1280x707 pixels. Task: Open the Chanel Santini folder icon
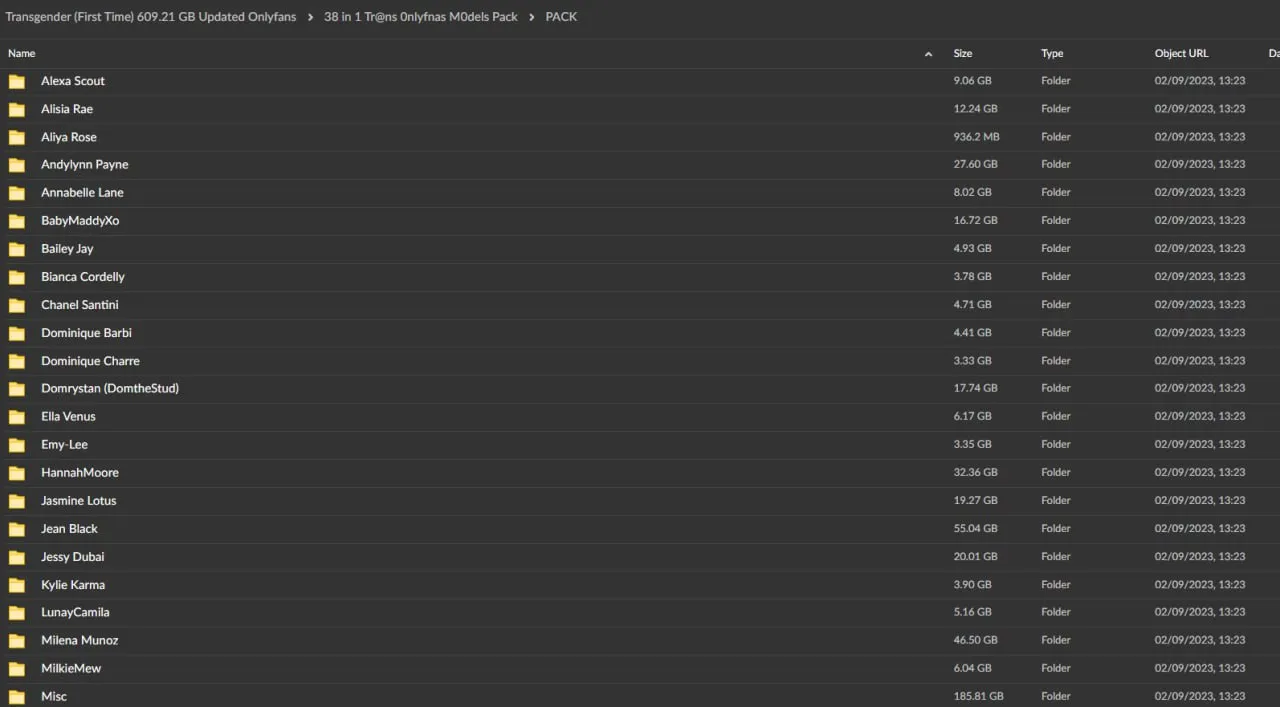pyautogui.click(x=16, y=305)
